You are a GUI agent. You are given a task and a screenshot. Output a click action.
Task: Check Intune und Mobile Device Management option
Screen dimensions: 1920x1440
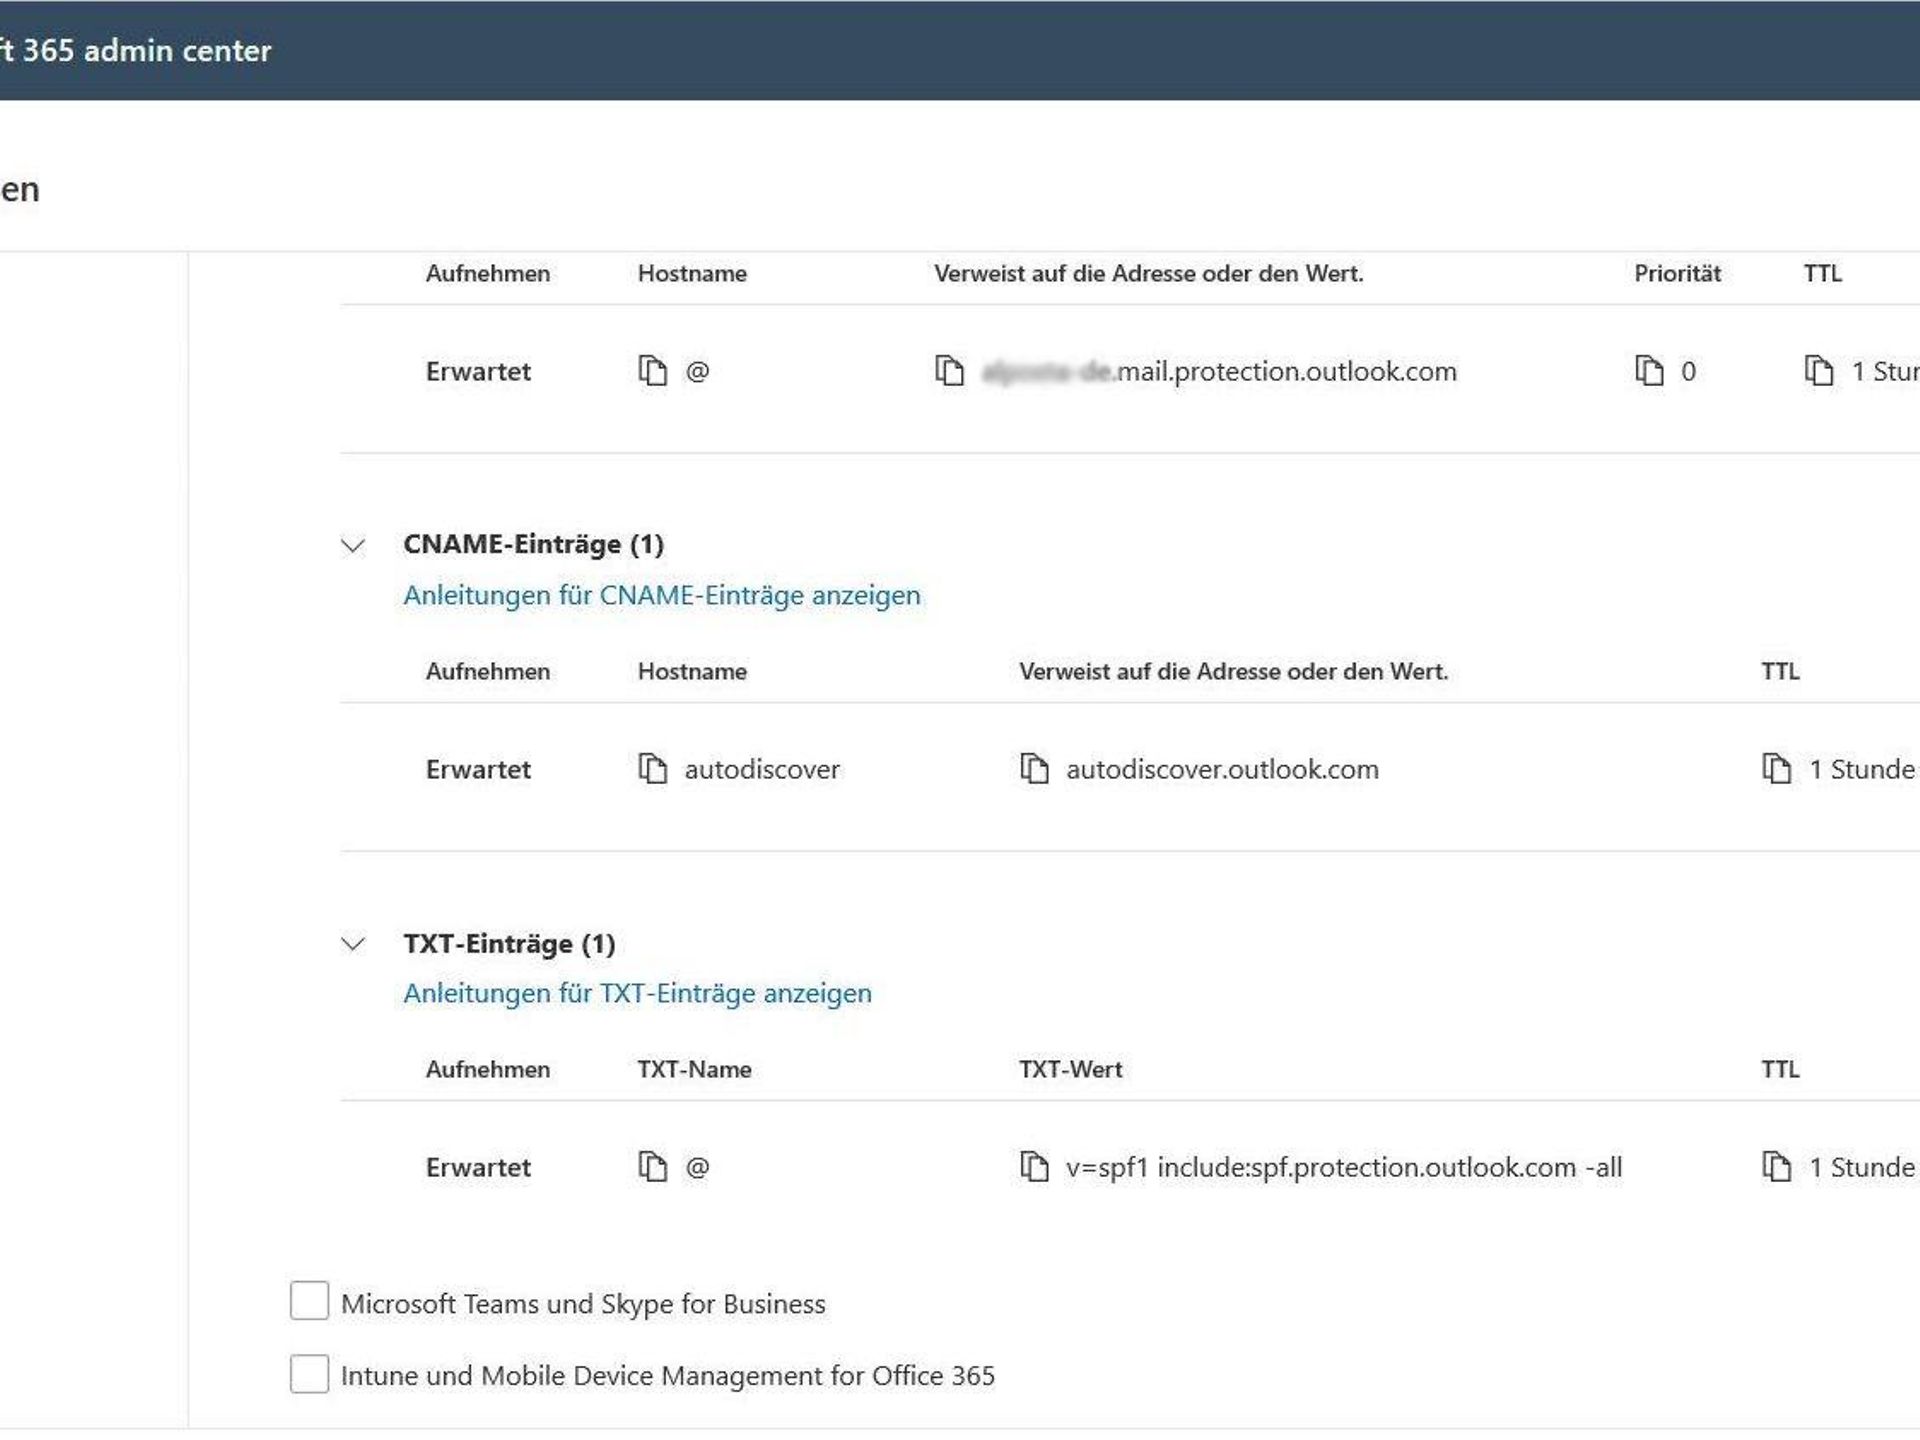(309, 1373)
